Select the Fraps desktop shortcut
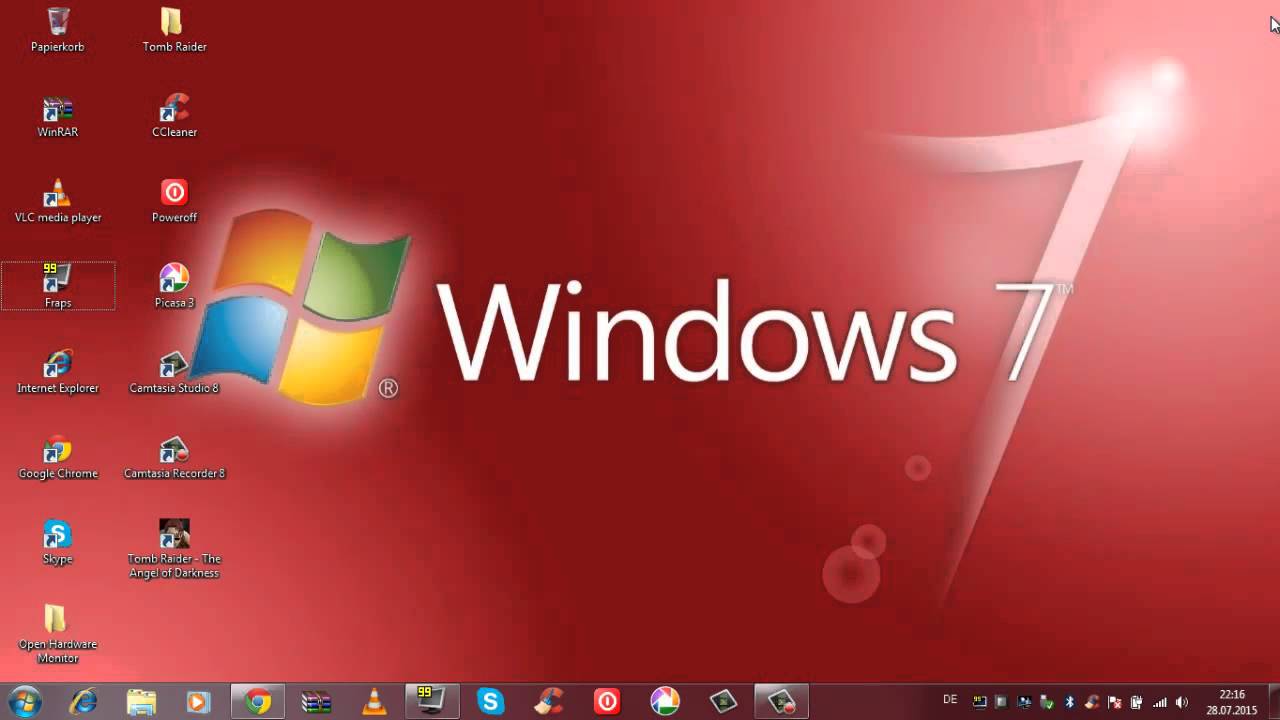This screenshot has height=720, width=1280. pos(57,286)
